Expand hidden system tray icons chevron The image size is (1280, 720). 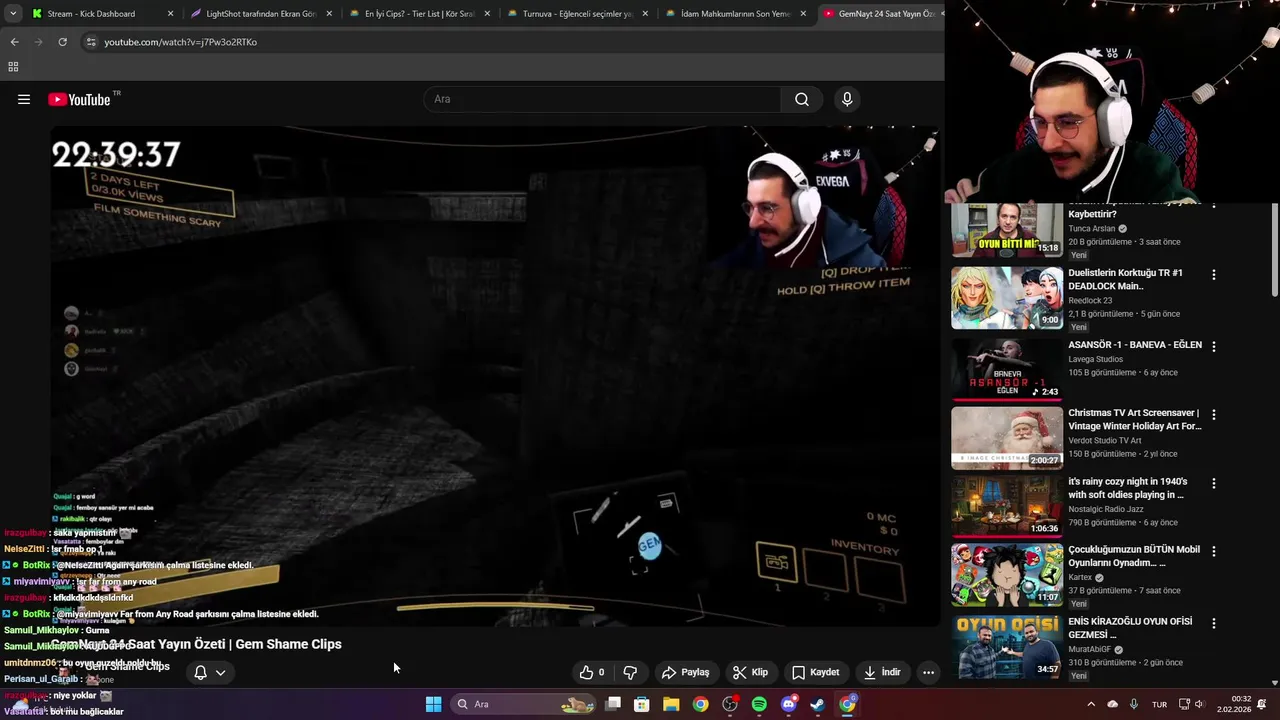coord(1091,704)
